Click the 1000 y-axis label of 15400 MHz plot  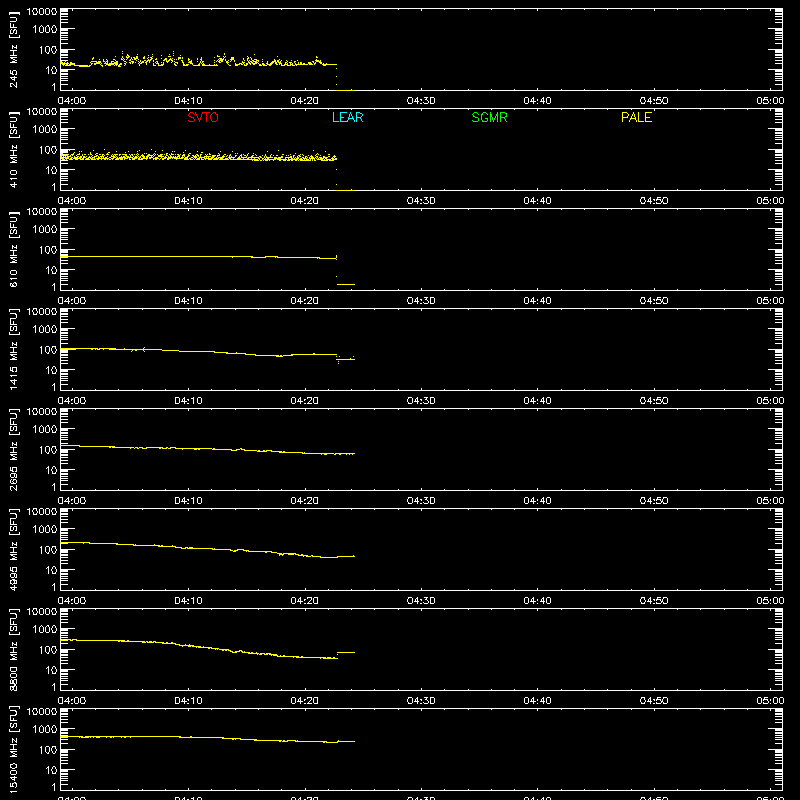click(45, 729)
